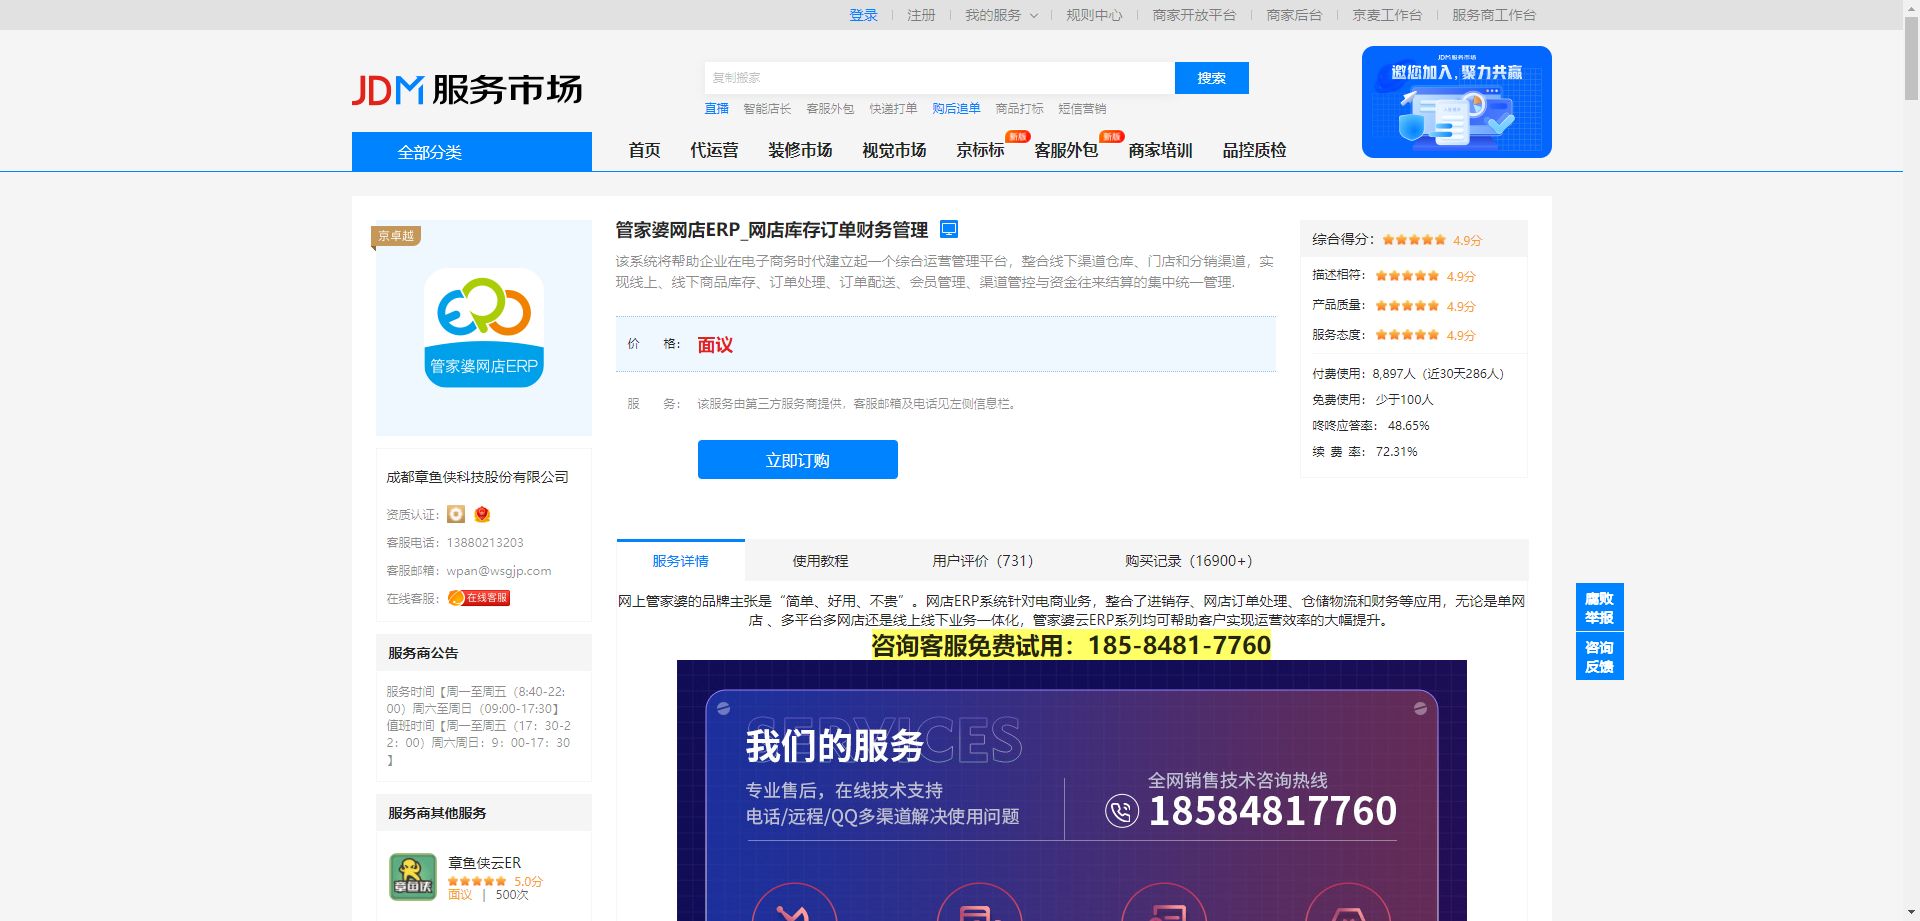Screen dimensions: 1920x921
Task: Click the 京卓越 badge on product image
Action: click(396, 236)
